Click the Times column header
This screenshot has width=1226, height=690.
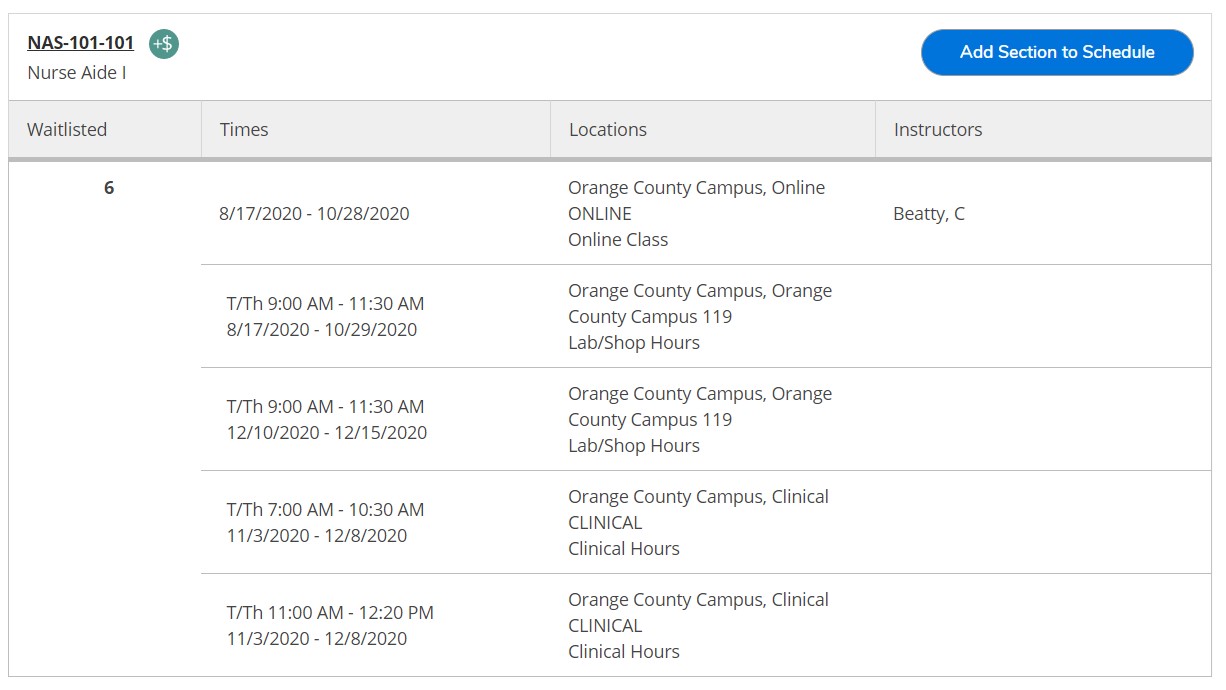244,129
